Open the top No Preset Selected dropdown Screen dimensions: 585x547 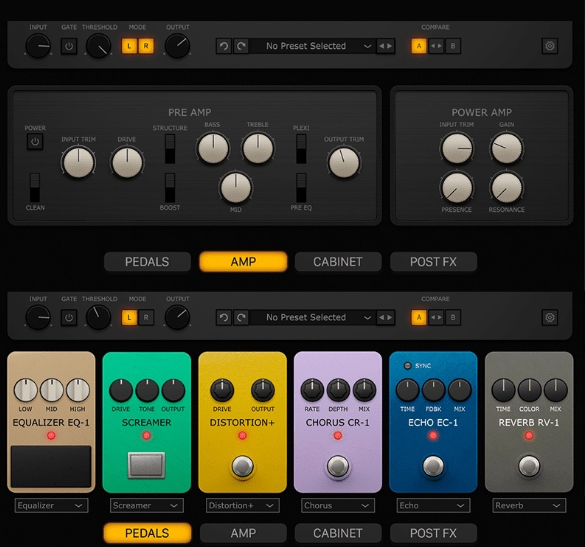(313, 46)
